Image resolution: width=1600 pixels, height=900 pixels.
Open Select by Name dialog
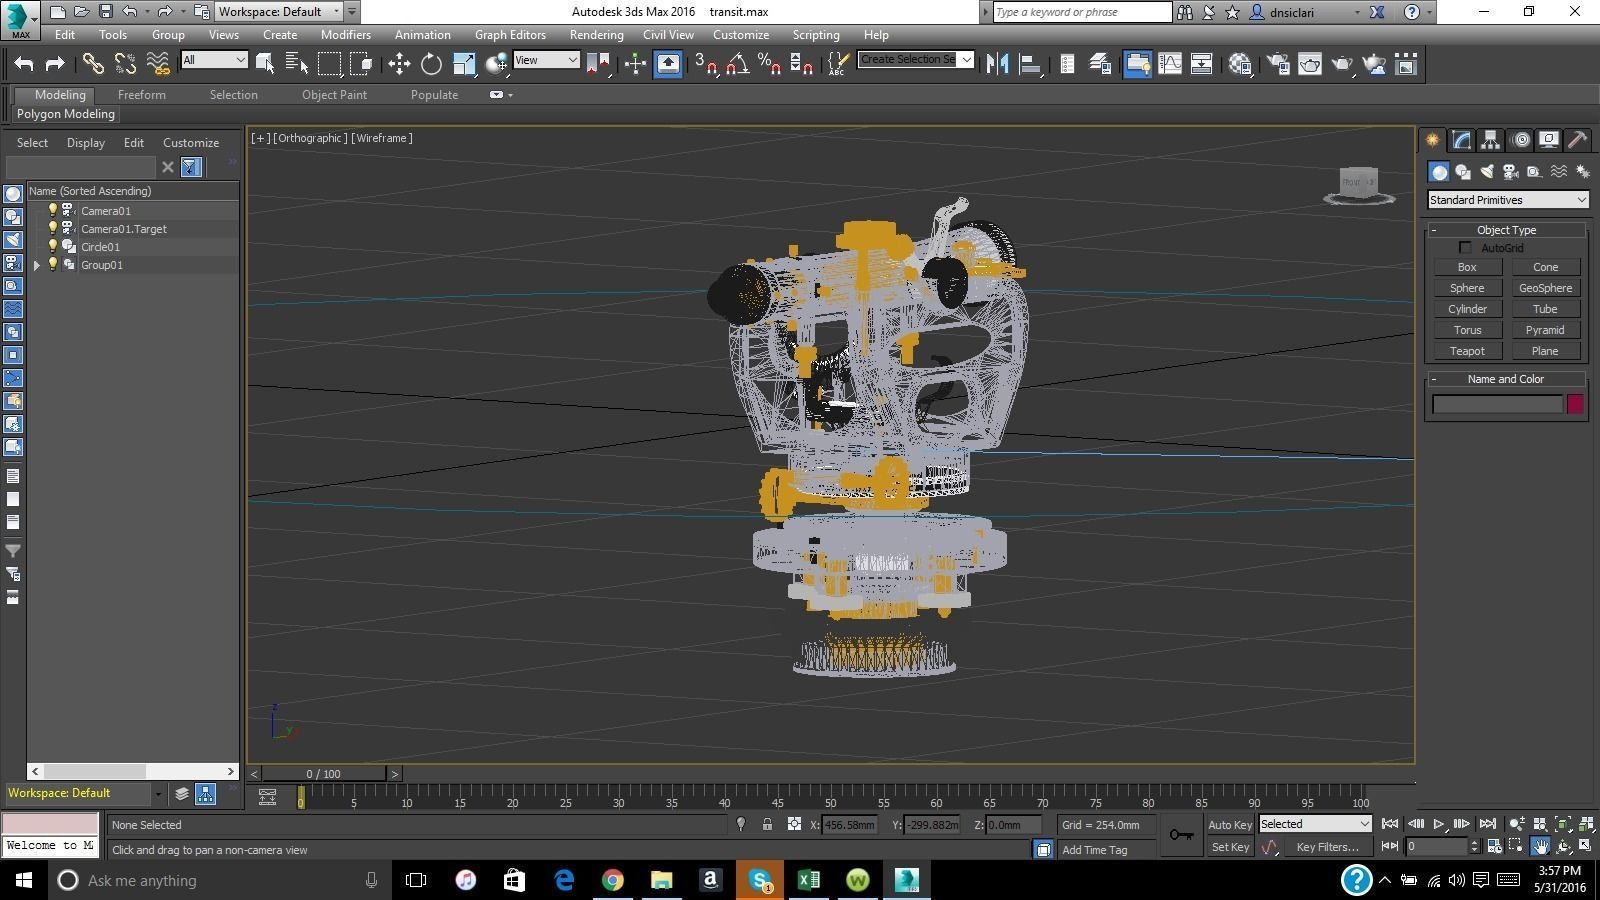pyautogui.click(x=297, y=64)
